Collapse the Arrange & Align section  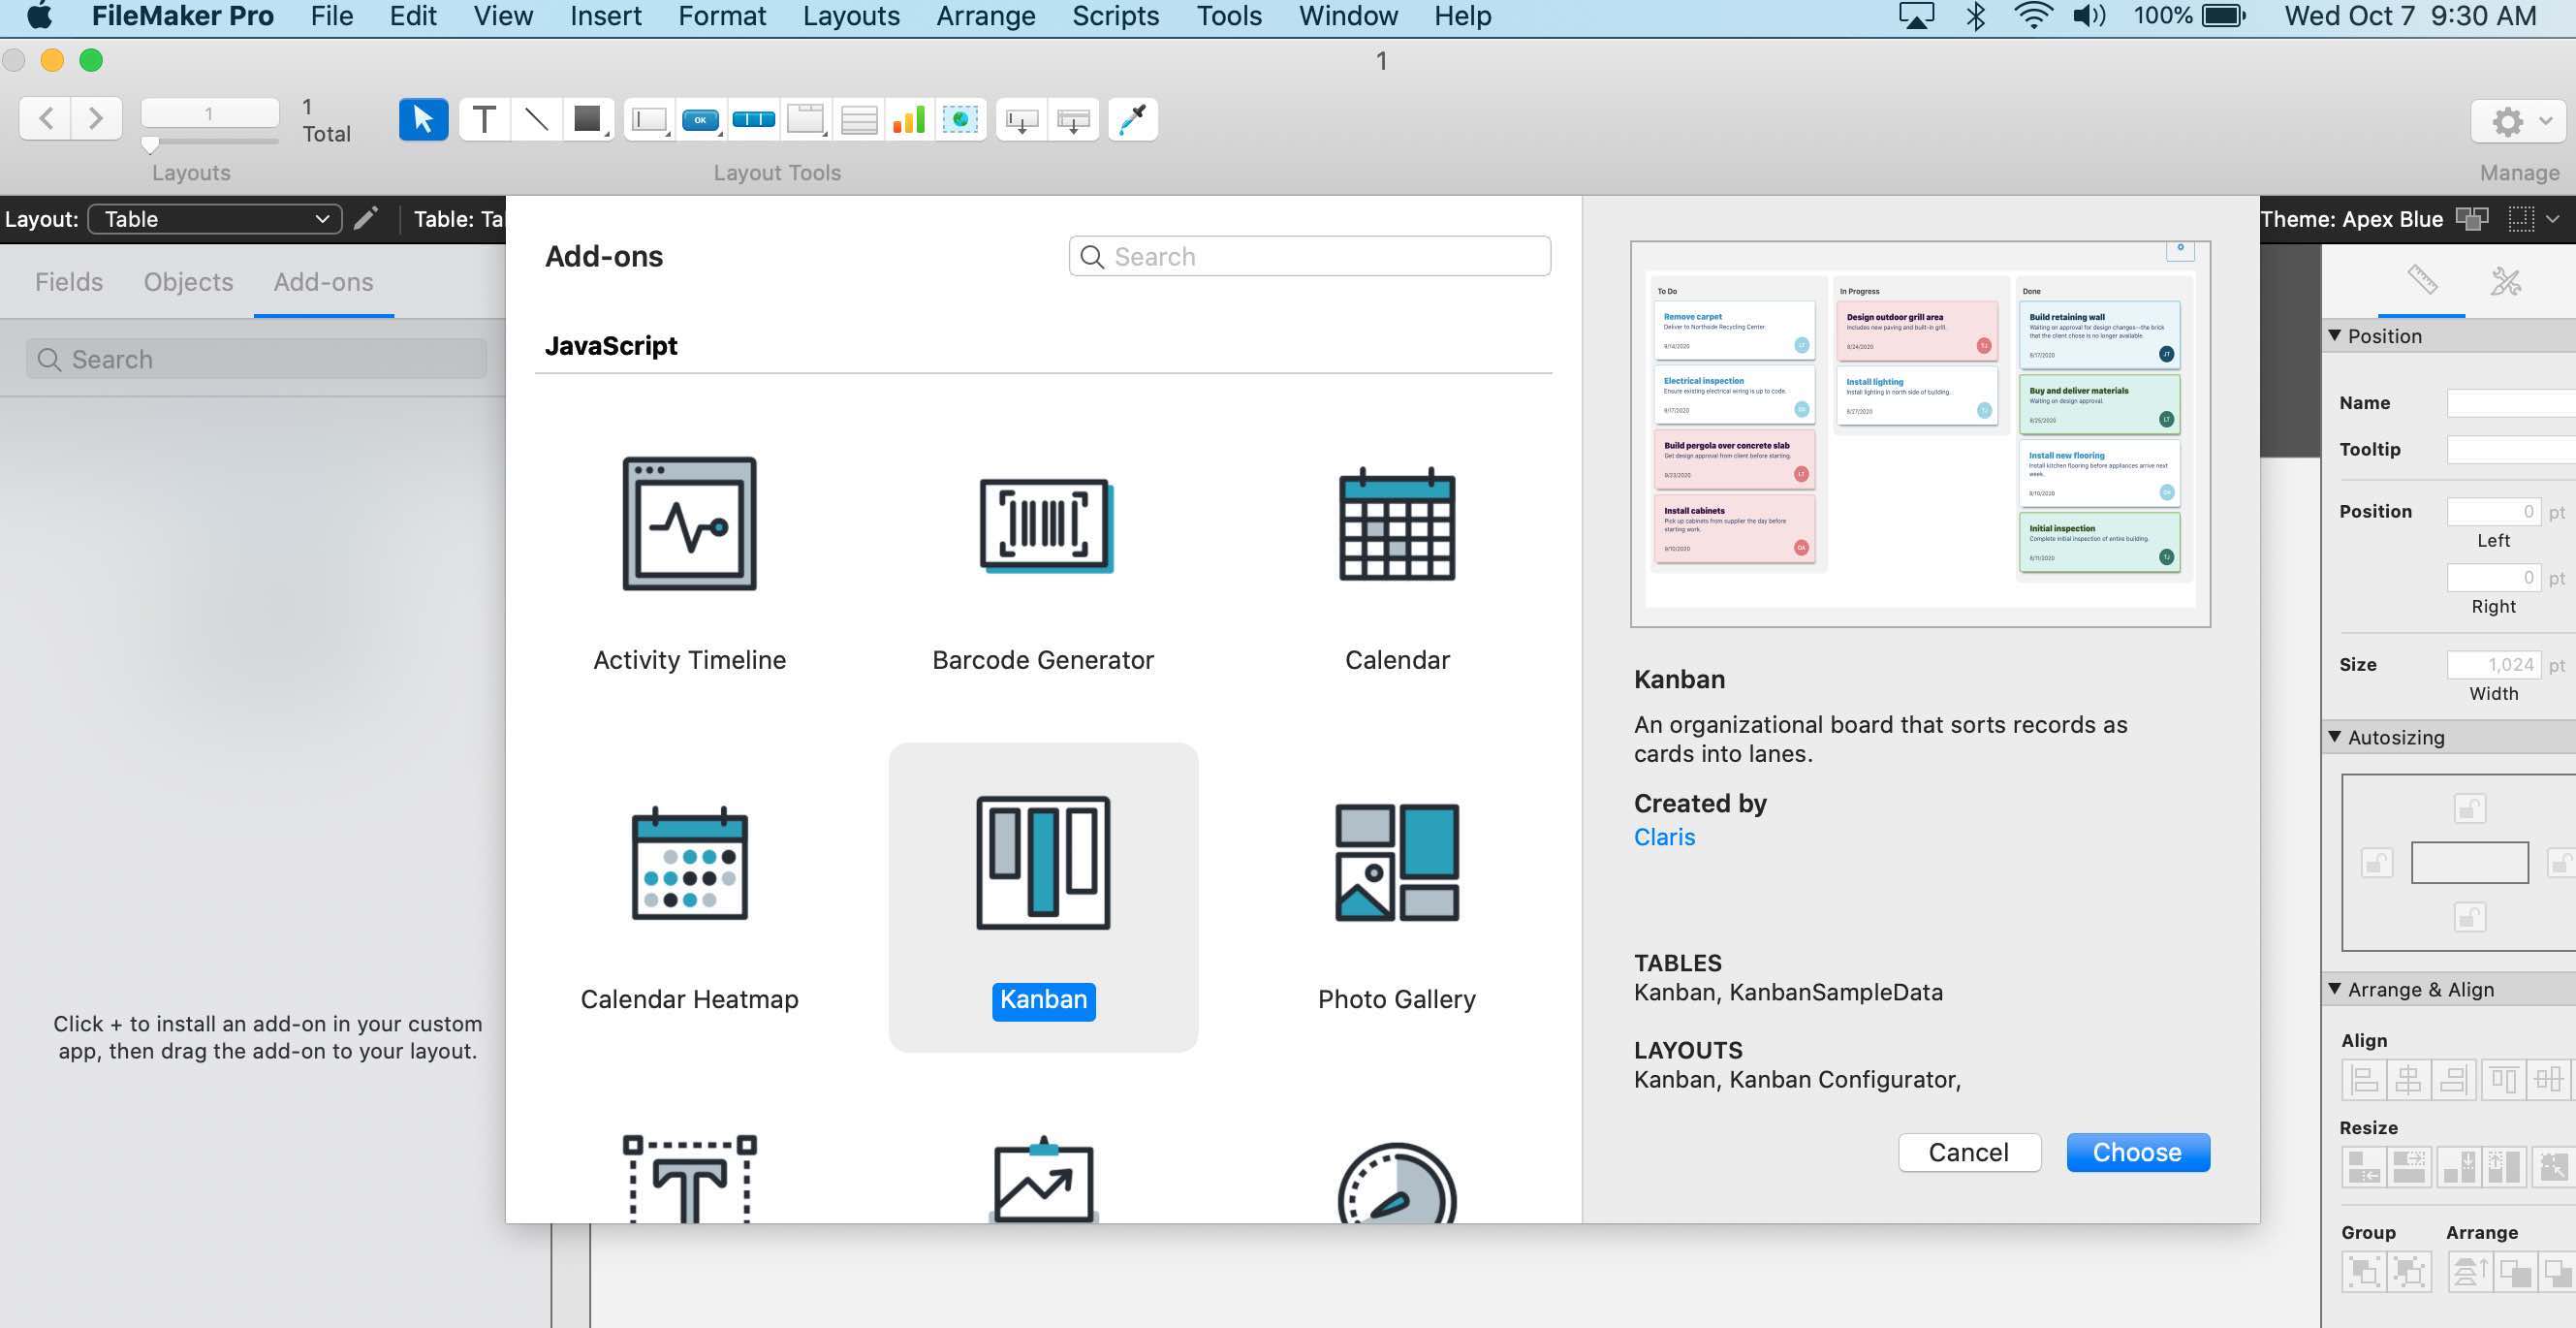(x=2335, y=988)
